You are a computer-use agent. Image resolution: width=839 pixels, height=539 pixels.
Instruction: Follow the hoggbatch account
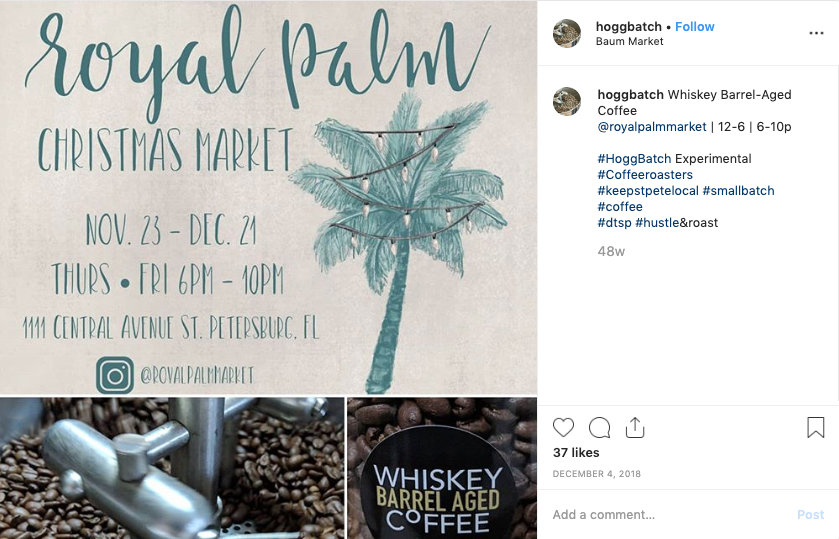pyautogui.click(x=695, y=27)
